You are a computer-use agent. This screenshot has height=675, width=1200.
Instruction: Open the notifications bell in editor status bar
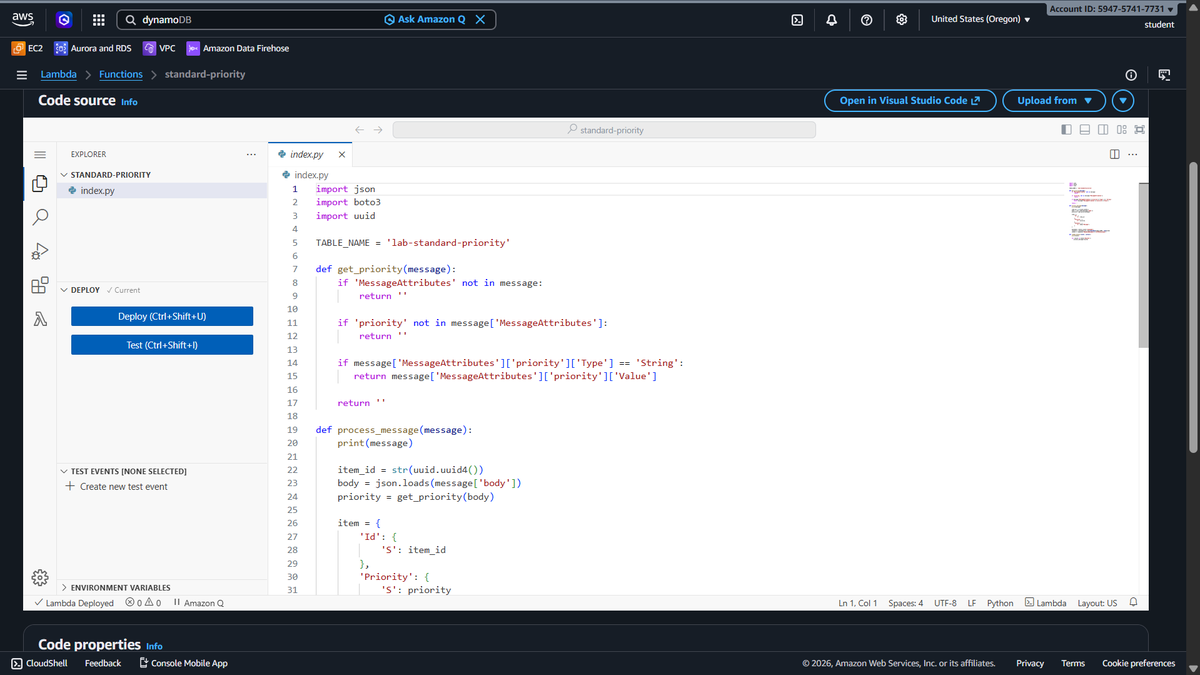coord(1133,603)
